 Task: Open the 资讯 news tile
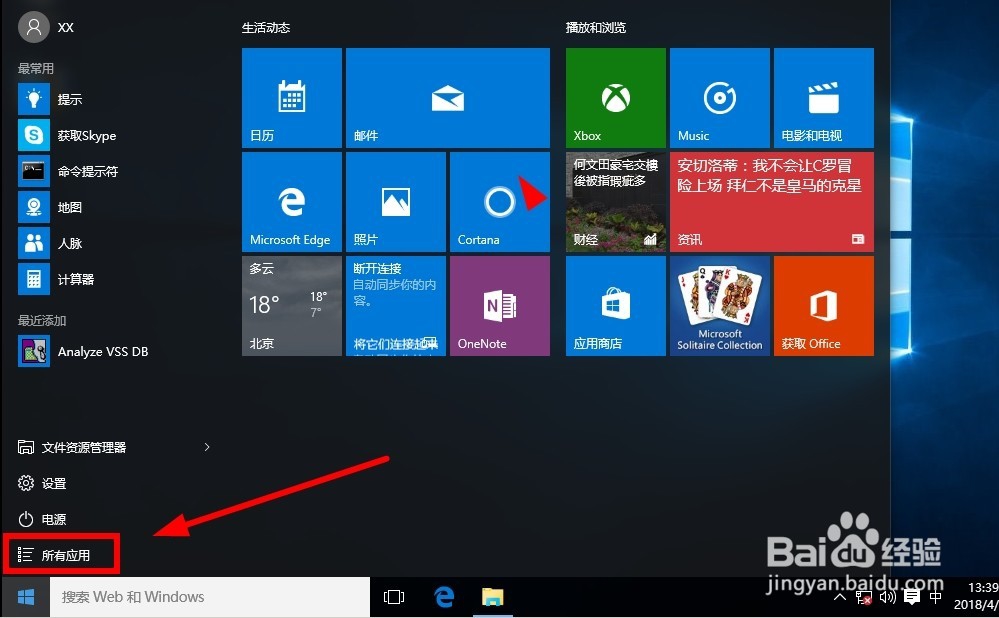pos(772,201)
